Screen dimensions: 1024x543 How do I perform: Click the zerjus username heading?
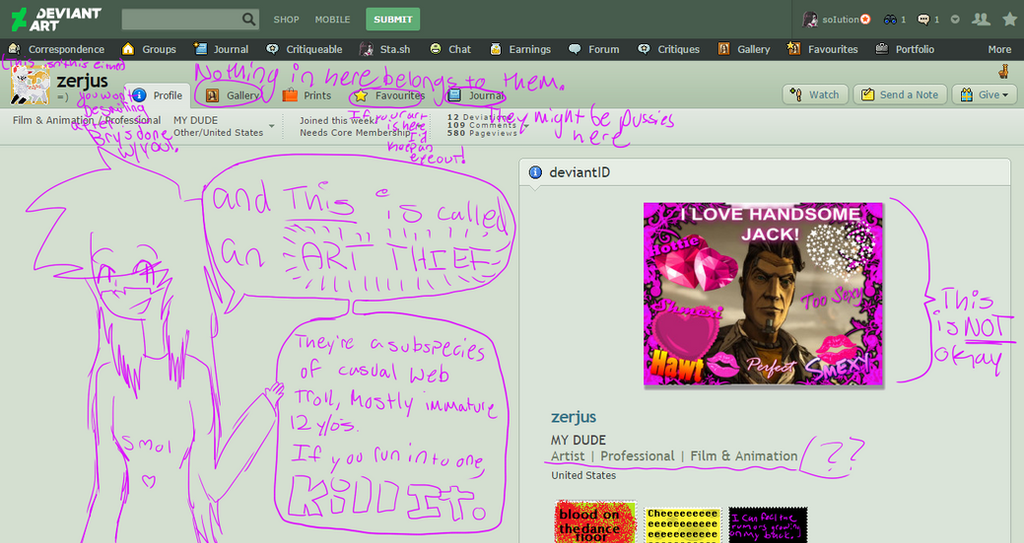(82, 82)
